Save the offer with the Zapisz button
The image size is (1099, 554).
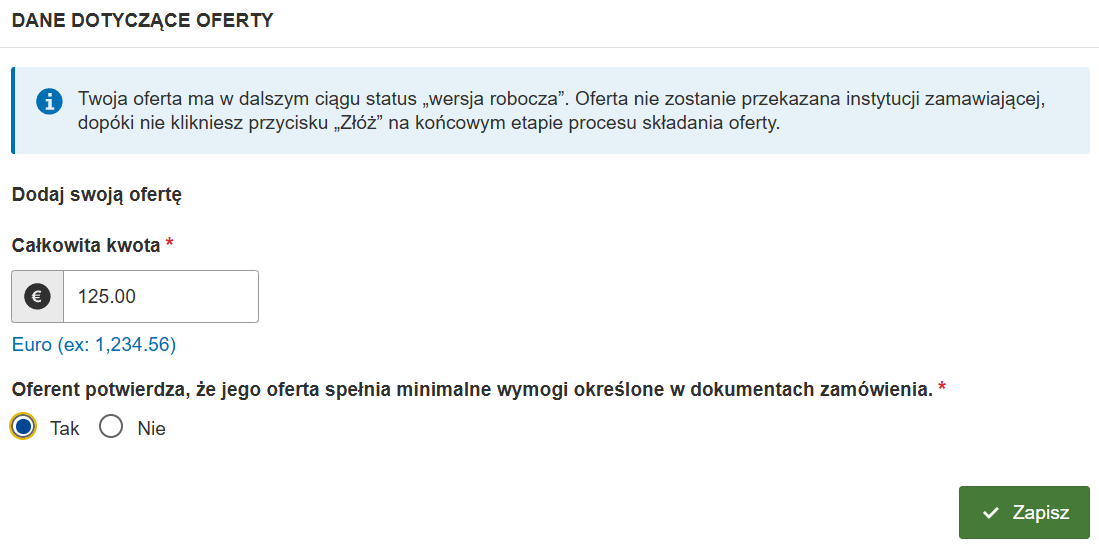point(1024,513)
